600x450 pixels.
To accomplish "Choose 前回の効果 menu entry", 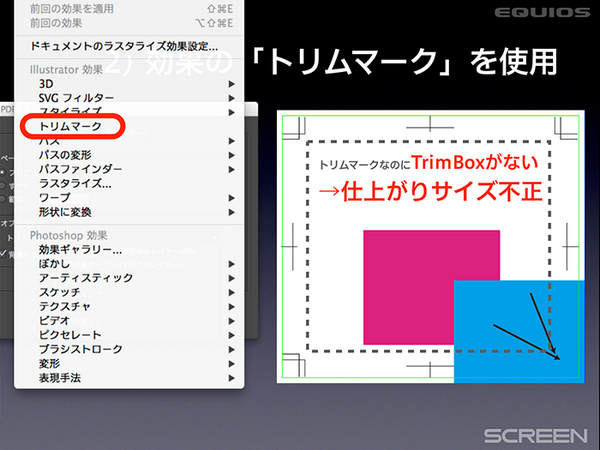I will coord(129,23).
